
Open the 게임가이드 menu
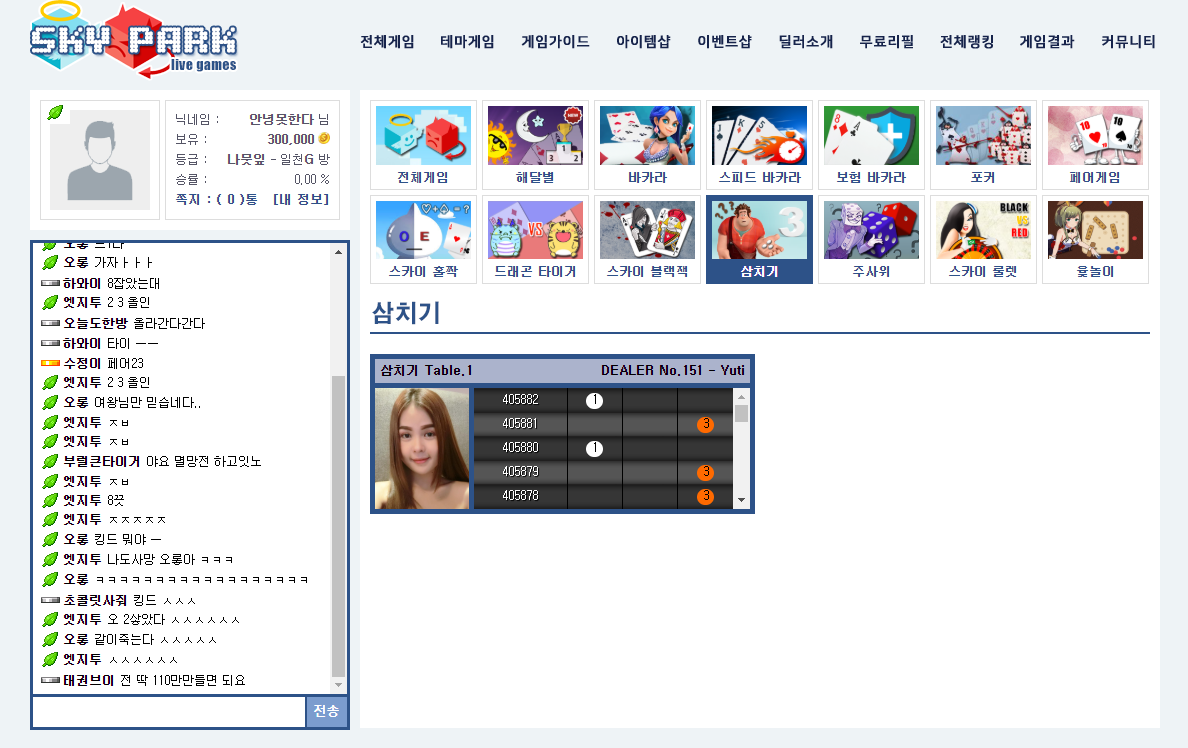pos(555,42)
